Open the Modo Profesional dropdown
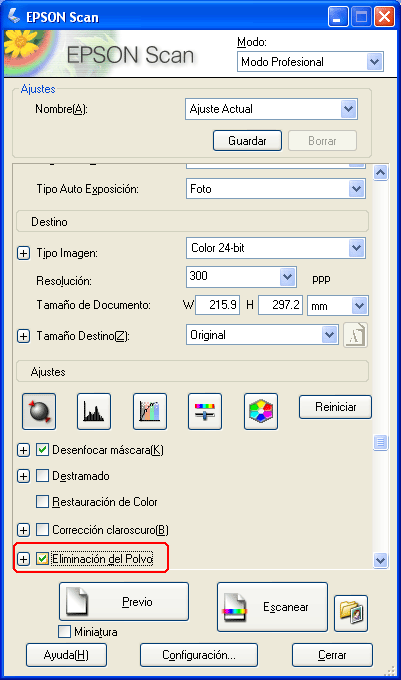401x680 pixels. pos(310,62)
